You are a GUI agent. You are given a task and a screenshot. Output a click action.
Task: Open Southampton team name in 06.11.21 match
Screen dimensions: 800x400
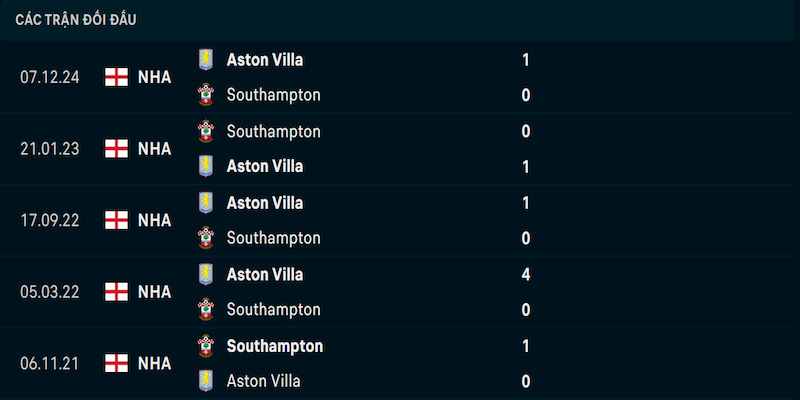click(x=274, y=346)
